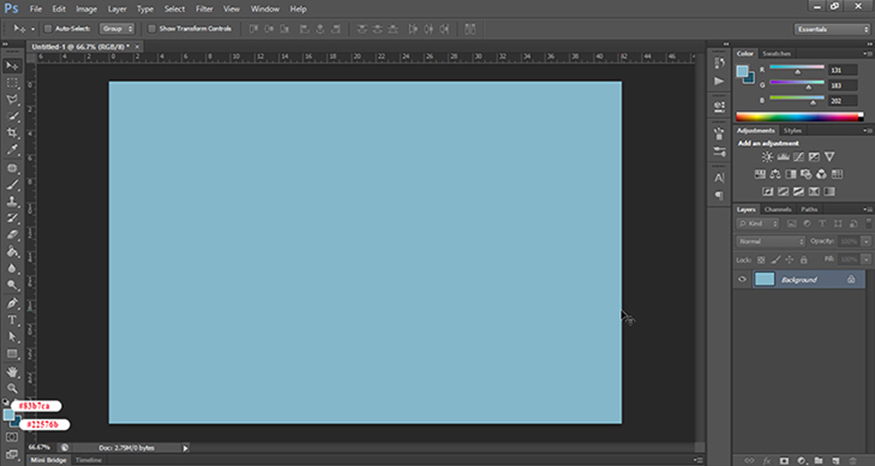
Task: Open the Filter menu
Action: [204, 8]
